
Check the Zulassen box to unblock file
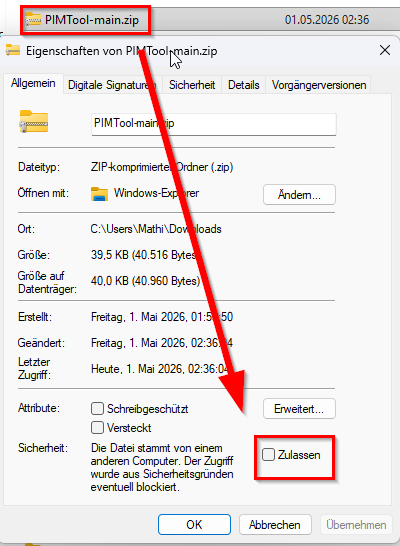(268, 454)
